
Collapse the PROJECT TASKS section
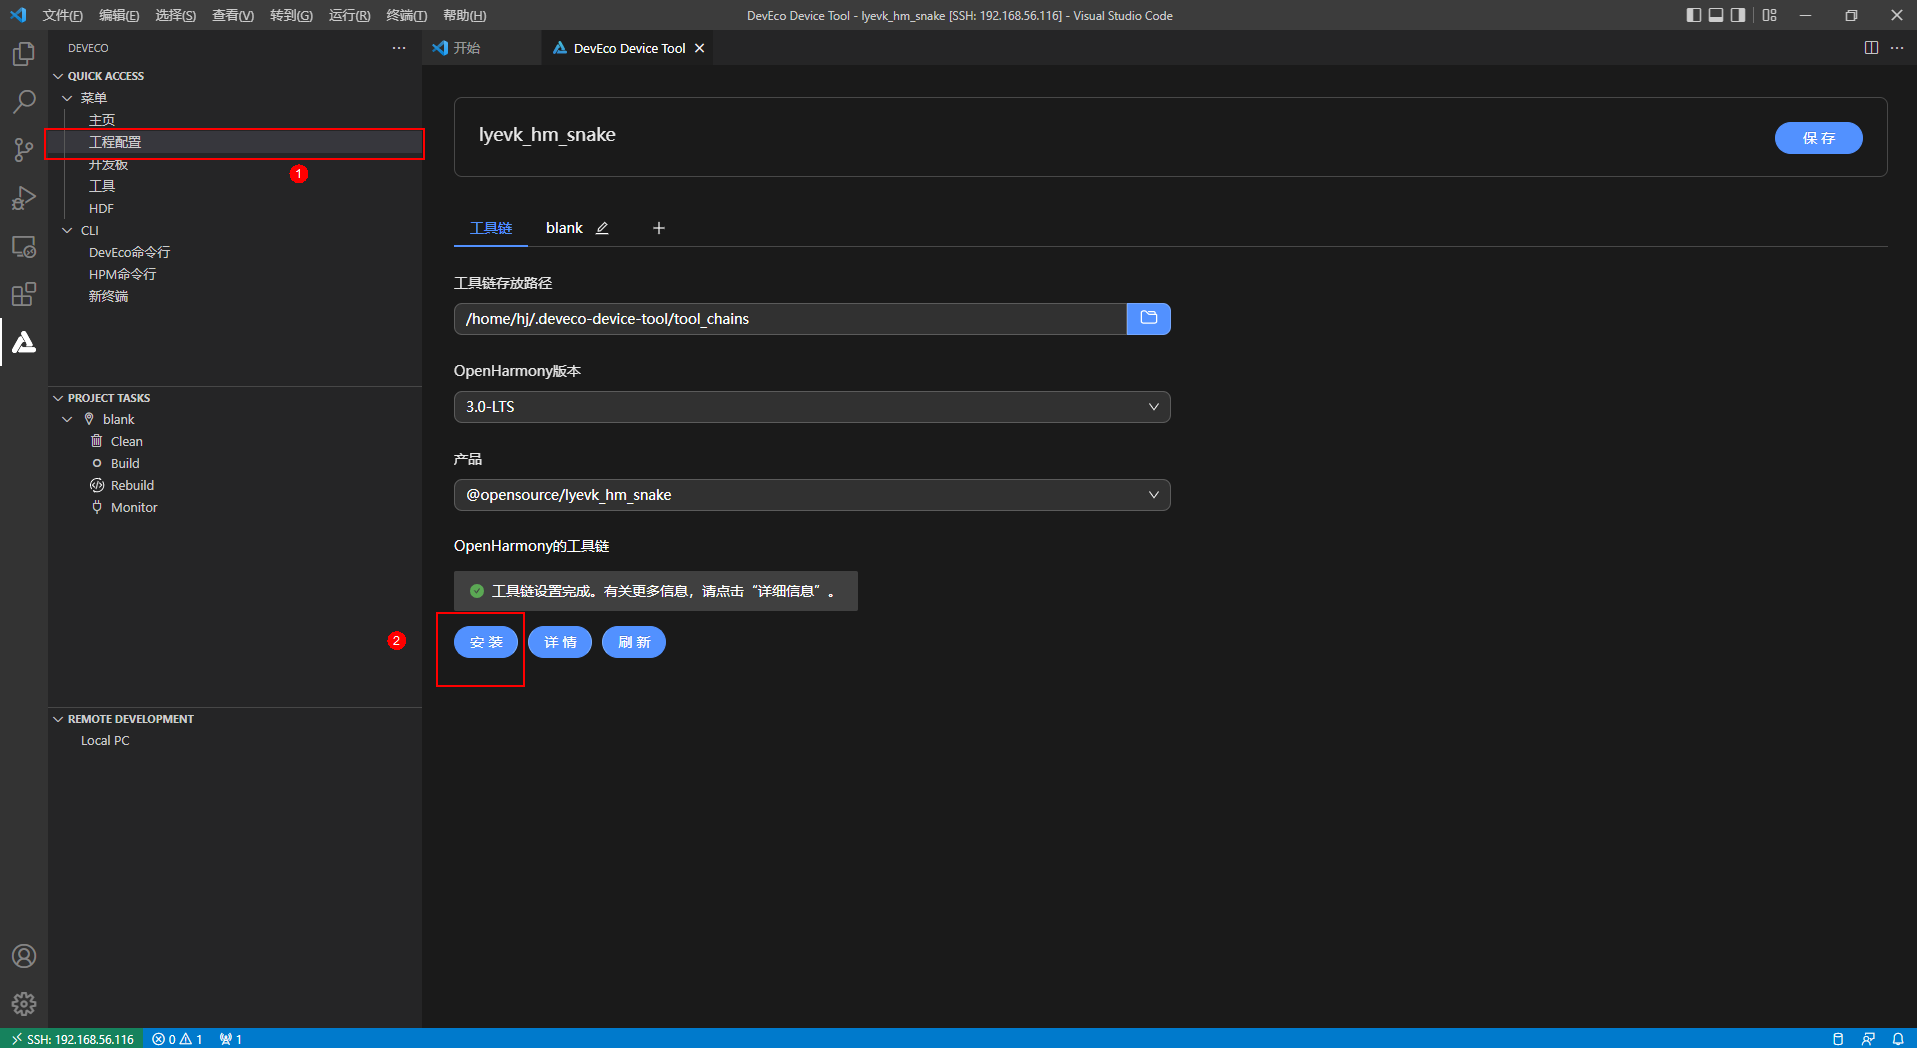pos(58,398)
